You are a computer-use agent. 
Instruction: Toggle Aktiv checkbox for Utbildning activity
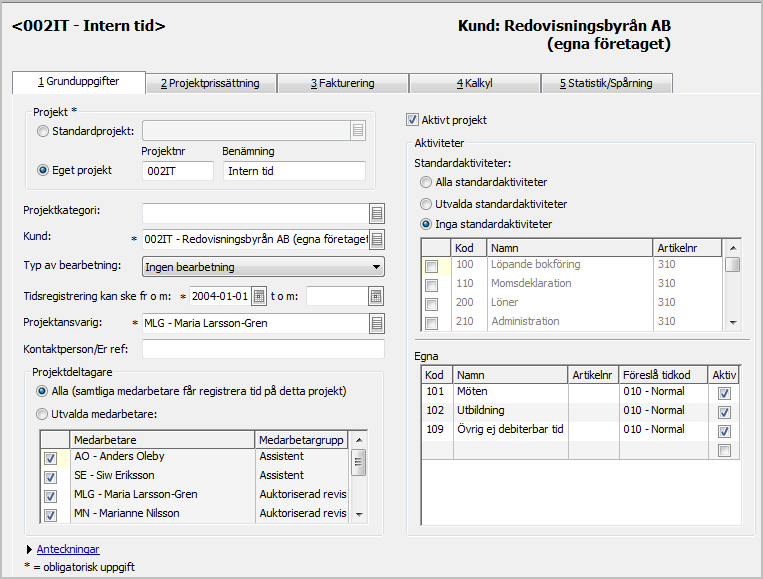[x=724, y=412]
